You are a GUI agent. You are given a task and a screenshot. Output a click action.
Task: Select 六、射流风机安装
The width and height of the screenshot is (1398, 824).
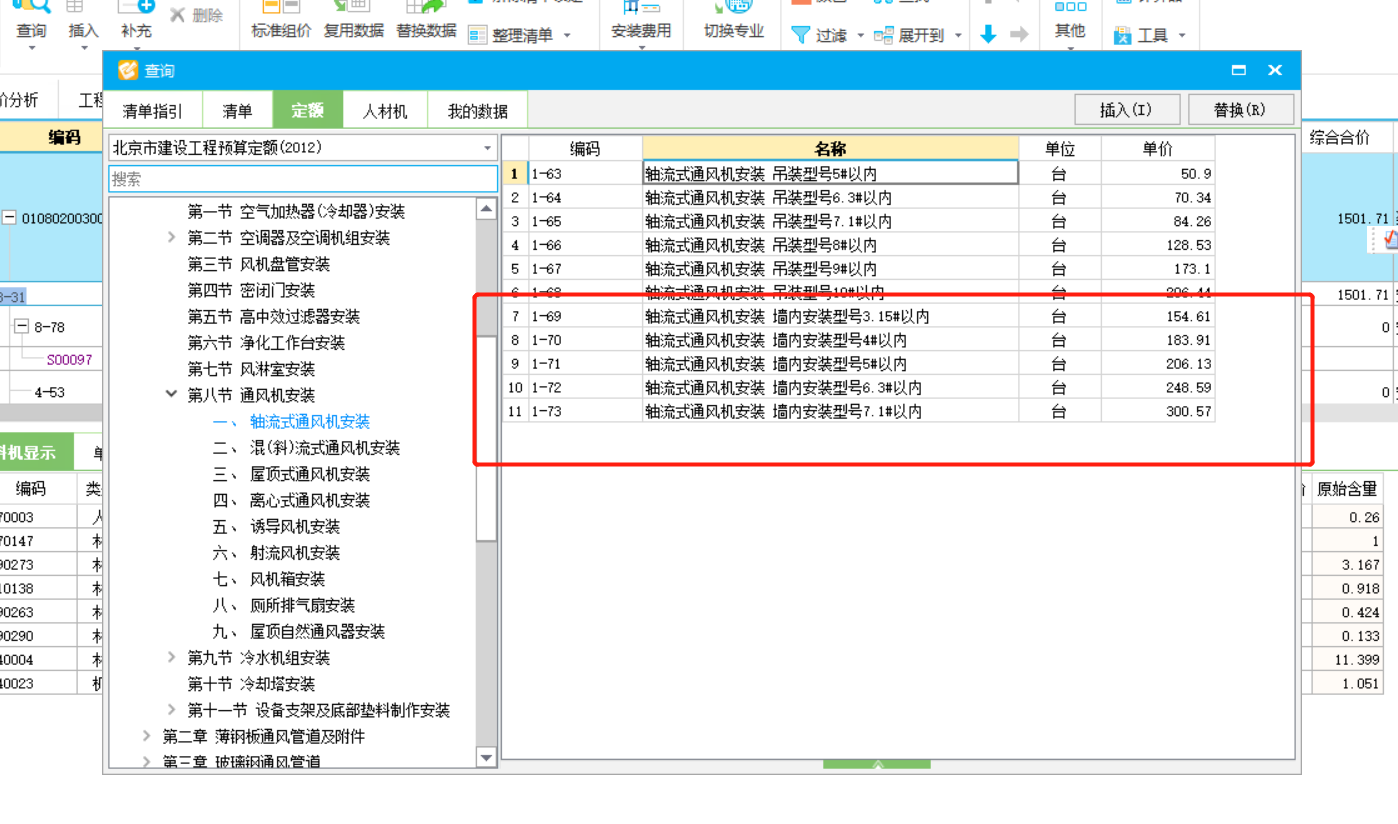(x=276, y=553)
